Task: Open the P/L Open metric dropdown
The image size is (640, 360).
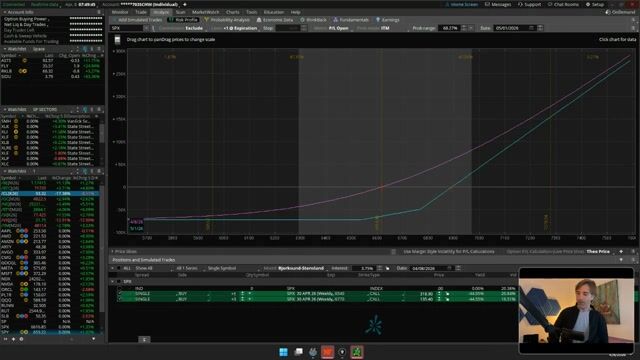Action: click(x=339, y=28)
